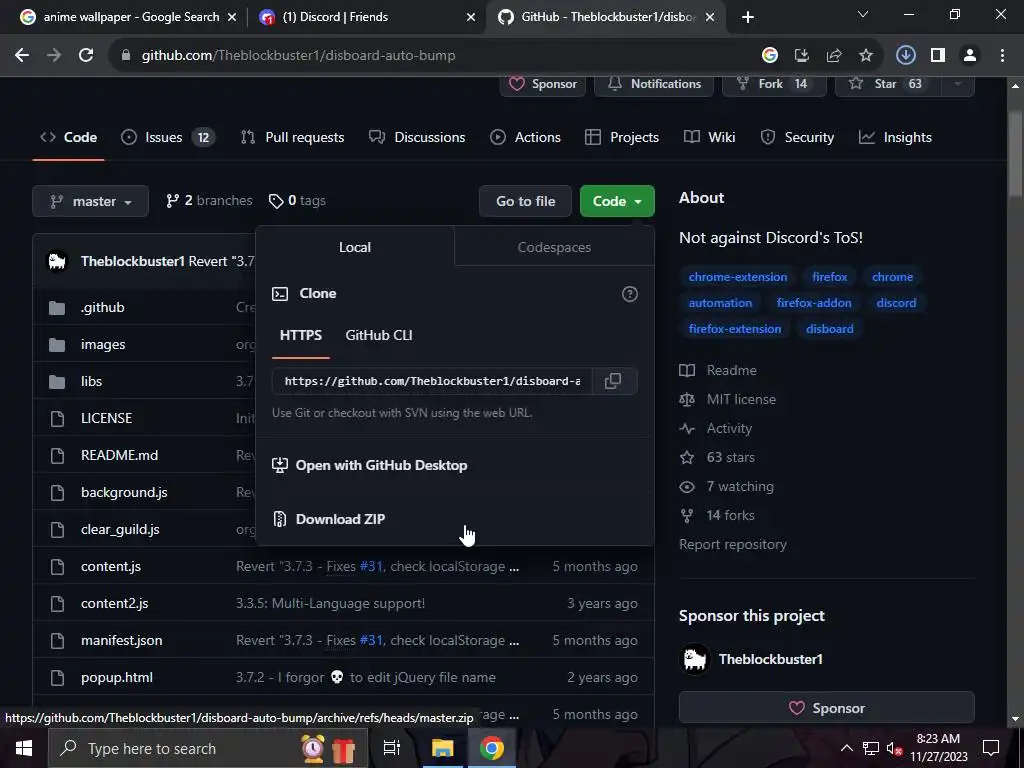
Task: Open the content2.js file
Action: tap(114, 603)
